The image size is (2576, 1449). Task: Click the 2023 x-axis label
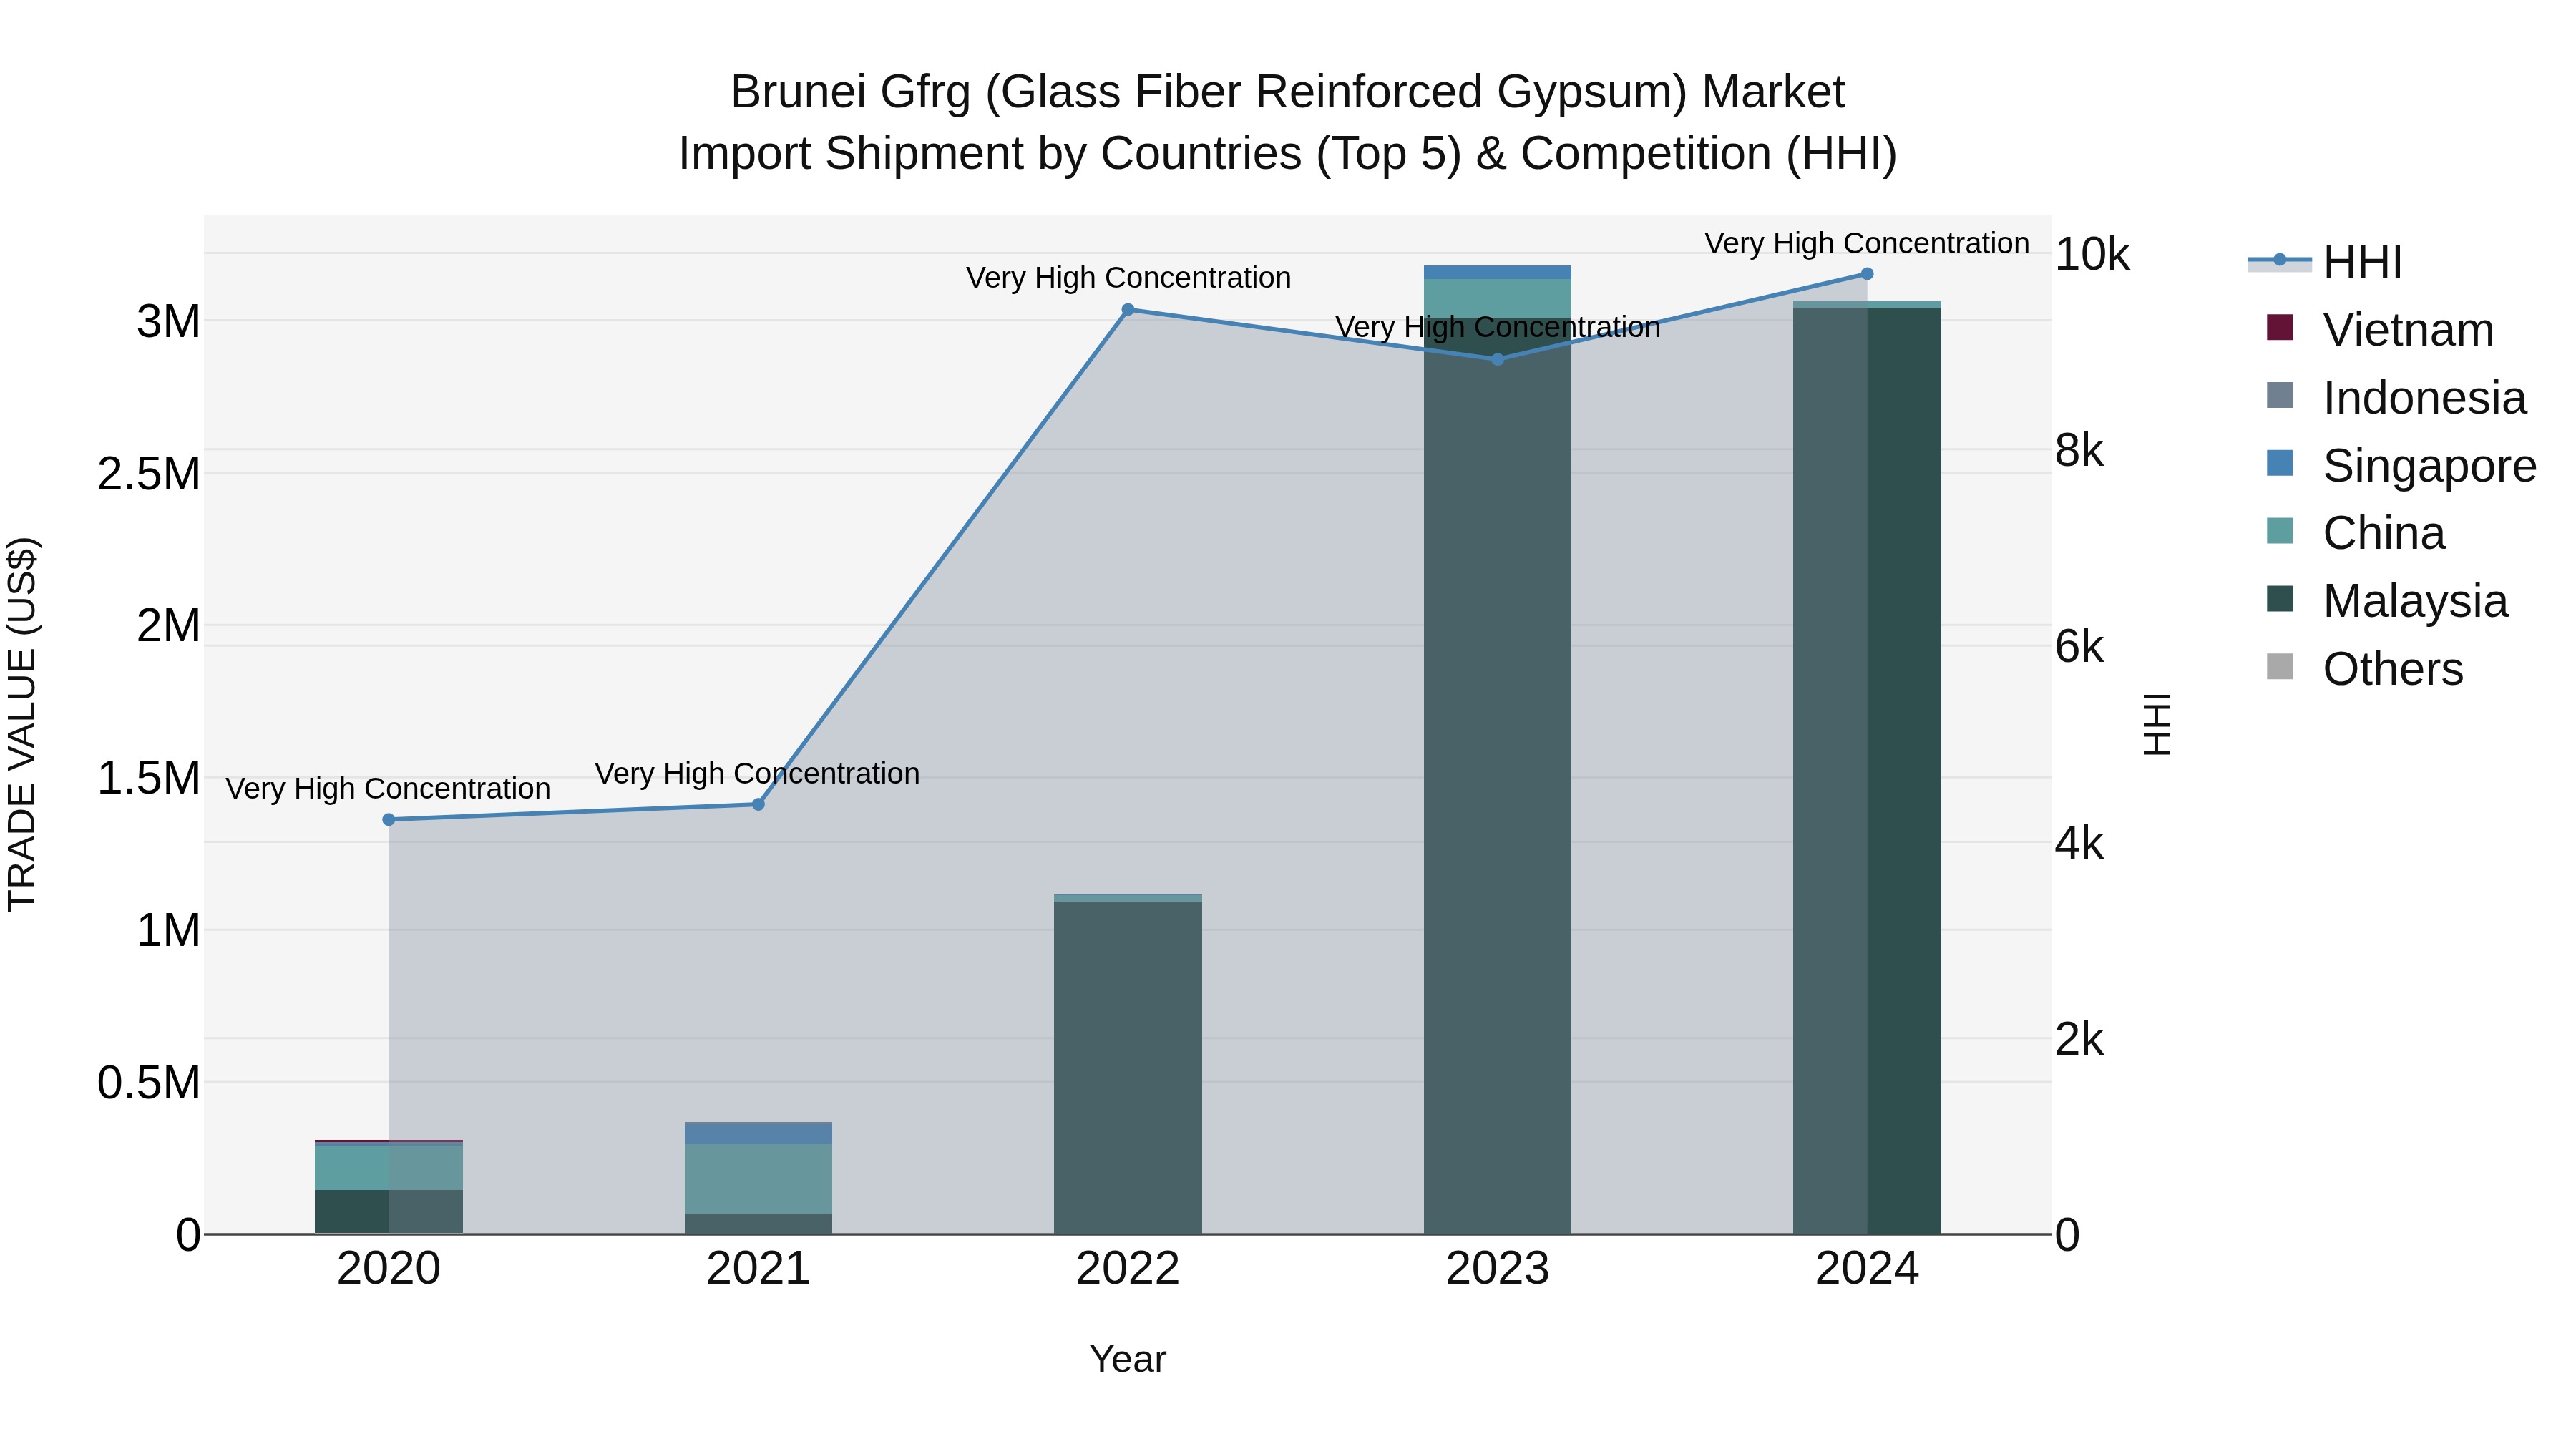pyautogui.click(x=1498, y=1269)
